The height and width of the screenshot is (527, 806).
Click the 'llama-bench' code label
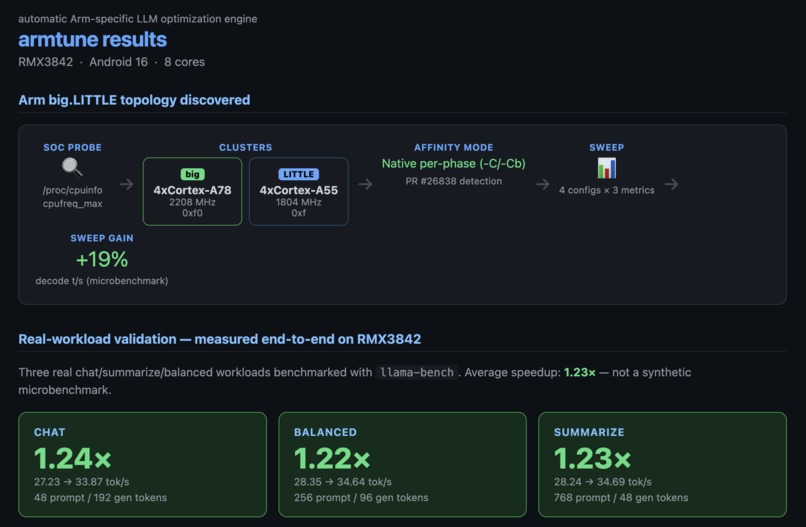[416, 372]
